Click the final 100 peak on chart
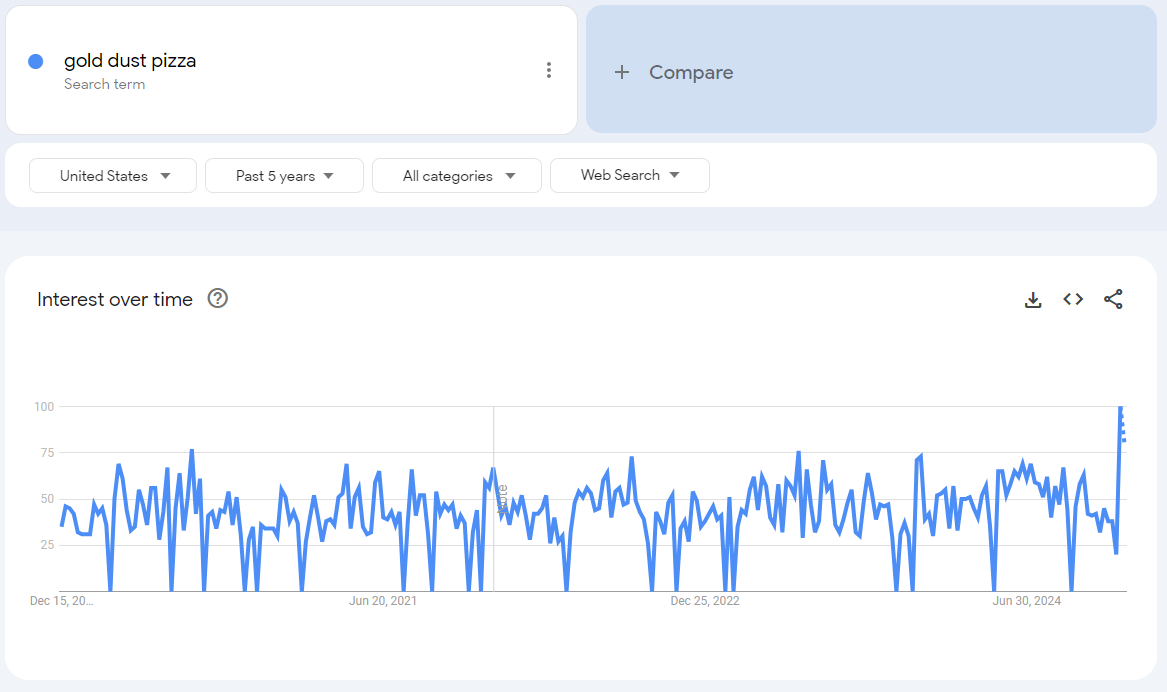Viewport: 1167px width, 692px height. [1120, 408]
